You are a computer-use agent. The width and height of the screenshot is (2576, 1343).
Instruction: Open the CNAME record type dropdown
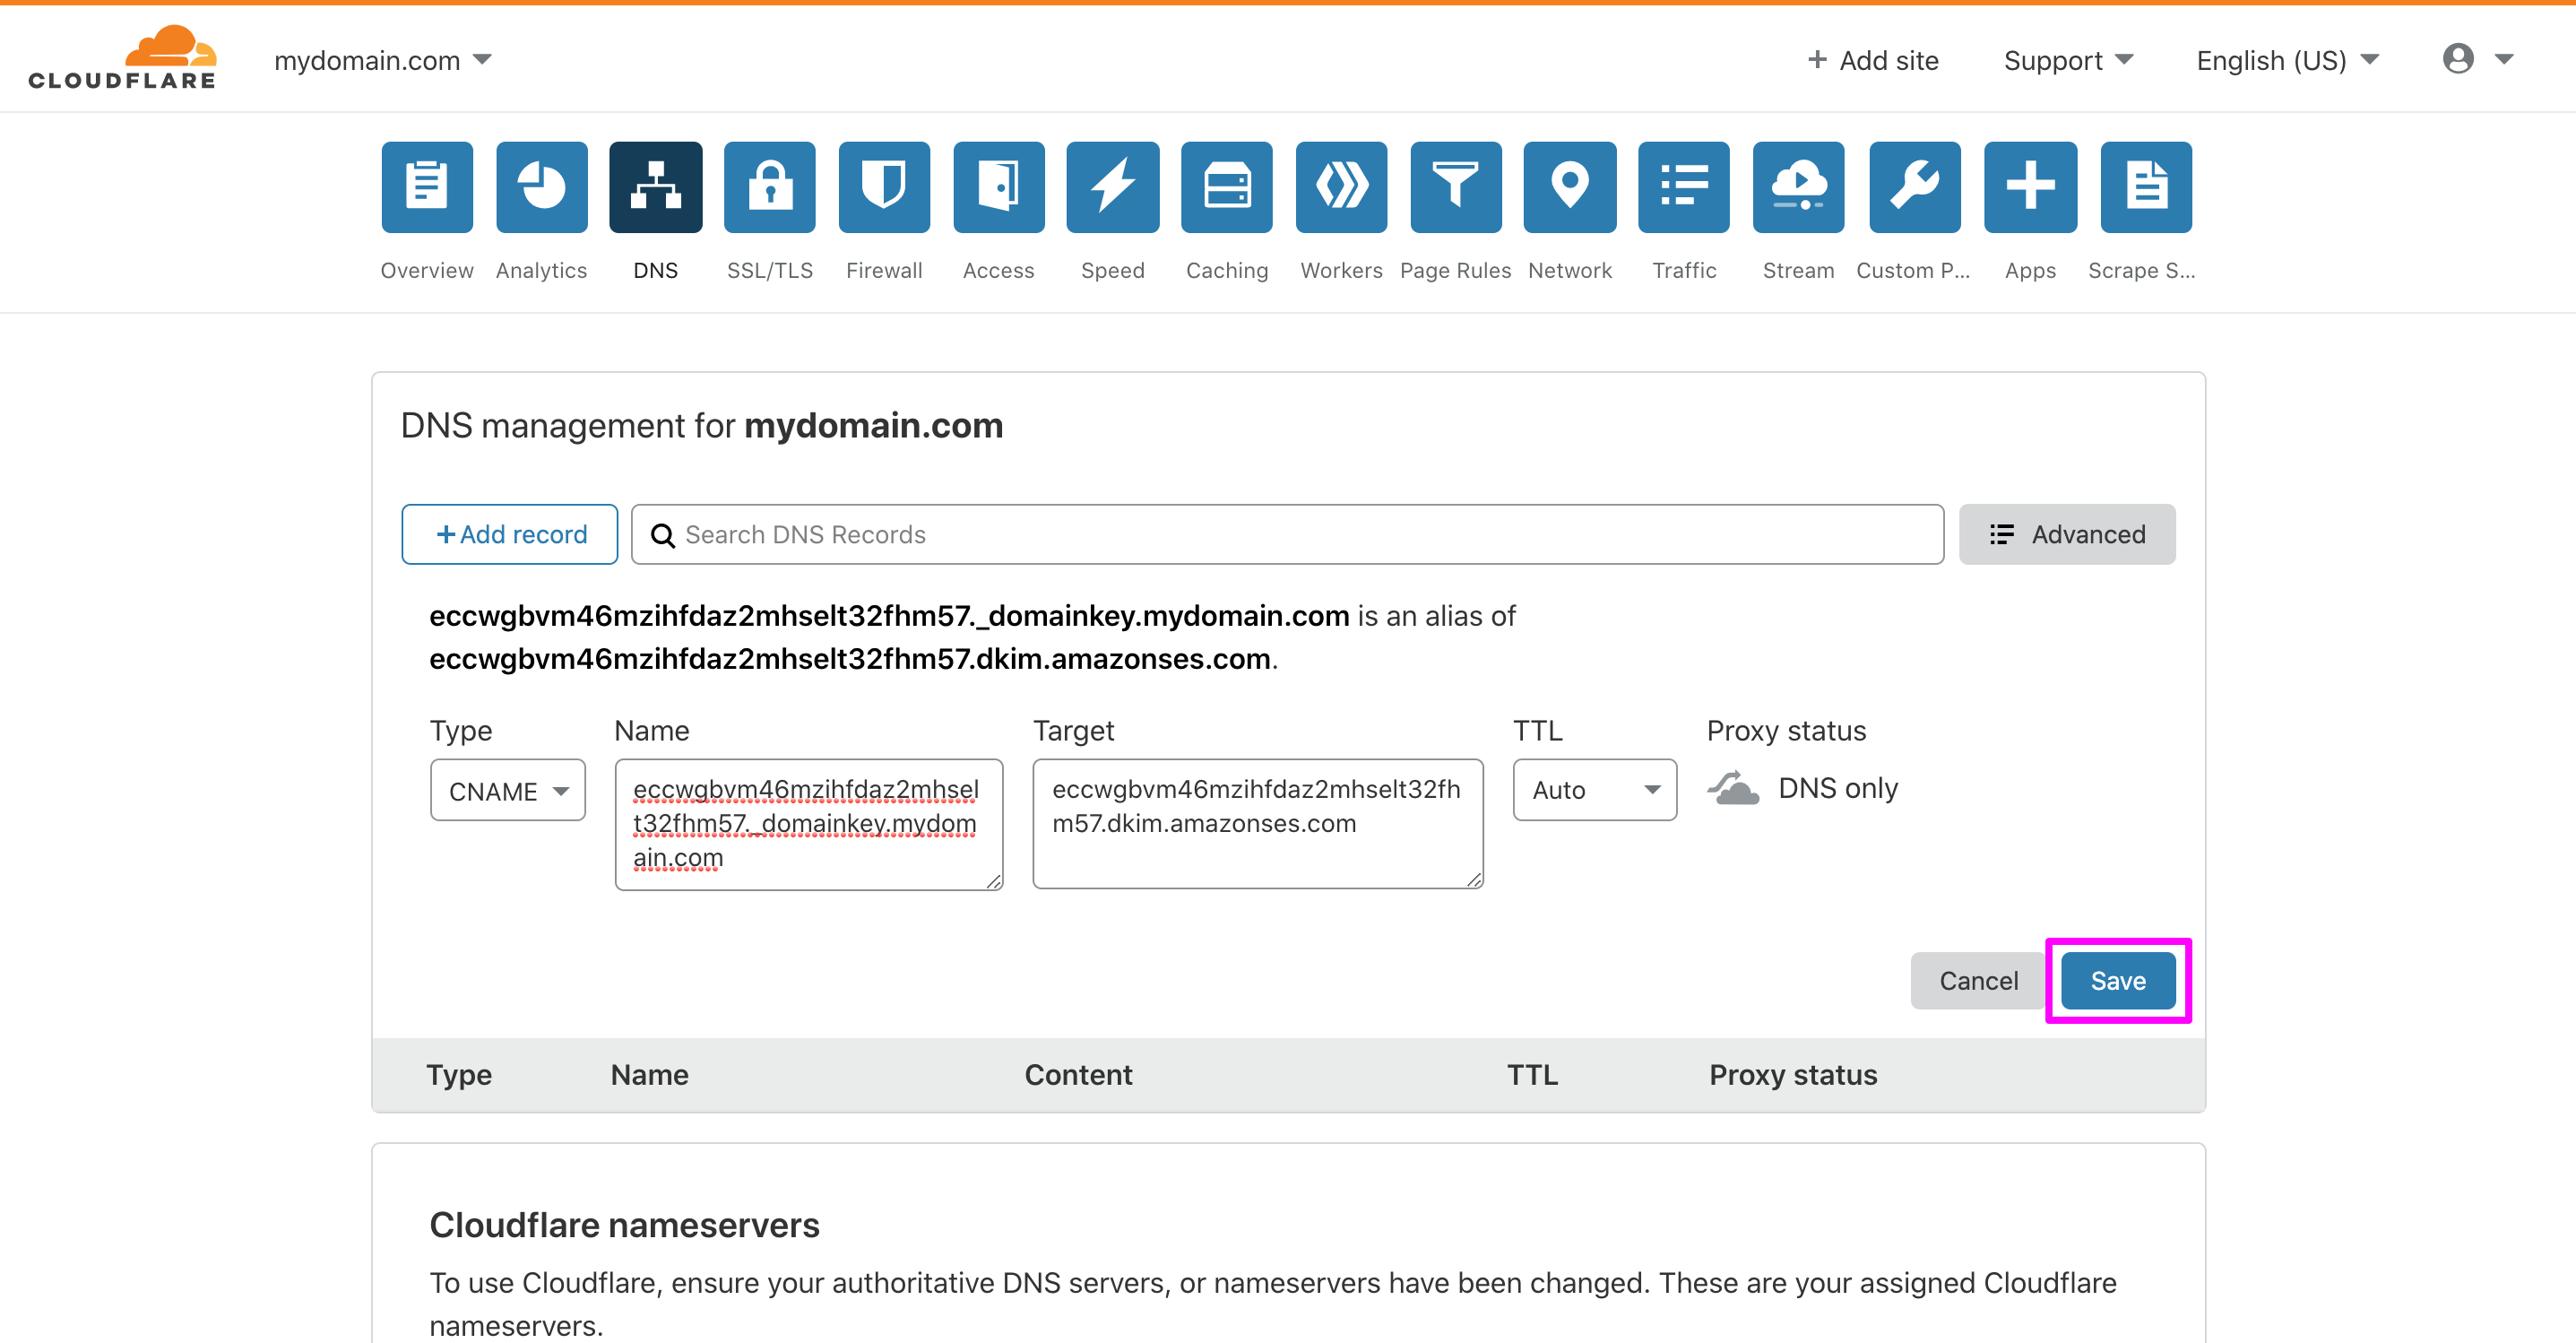click(x=507, y=790)
